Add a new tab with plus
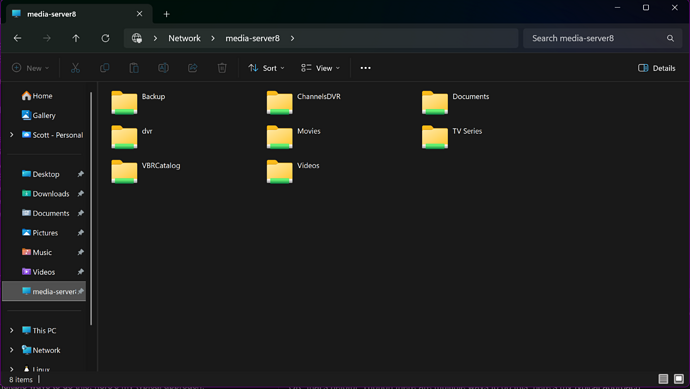 (166, 14)
